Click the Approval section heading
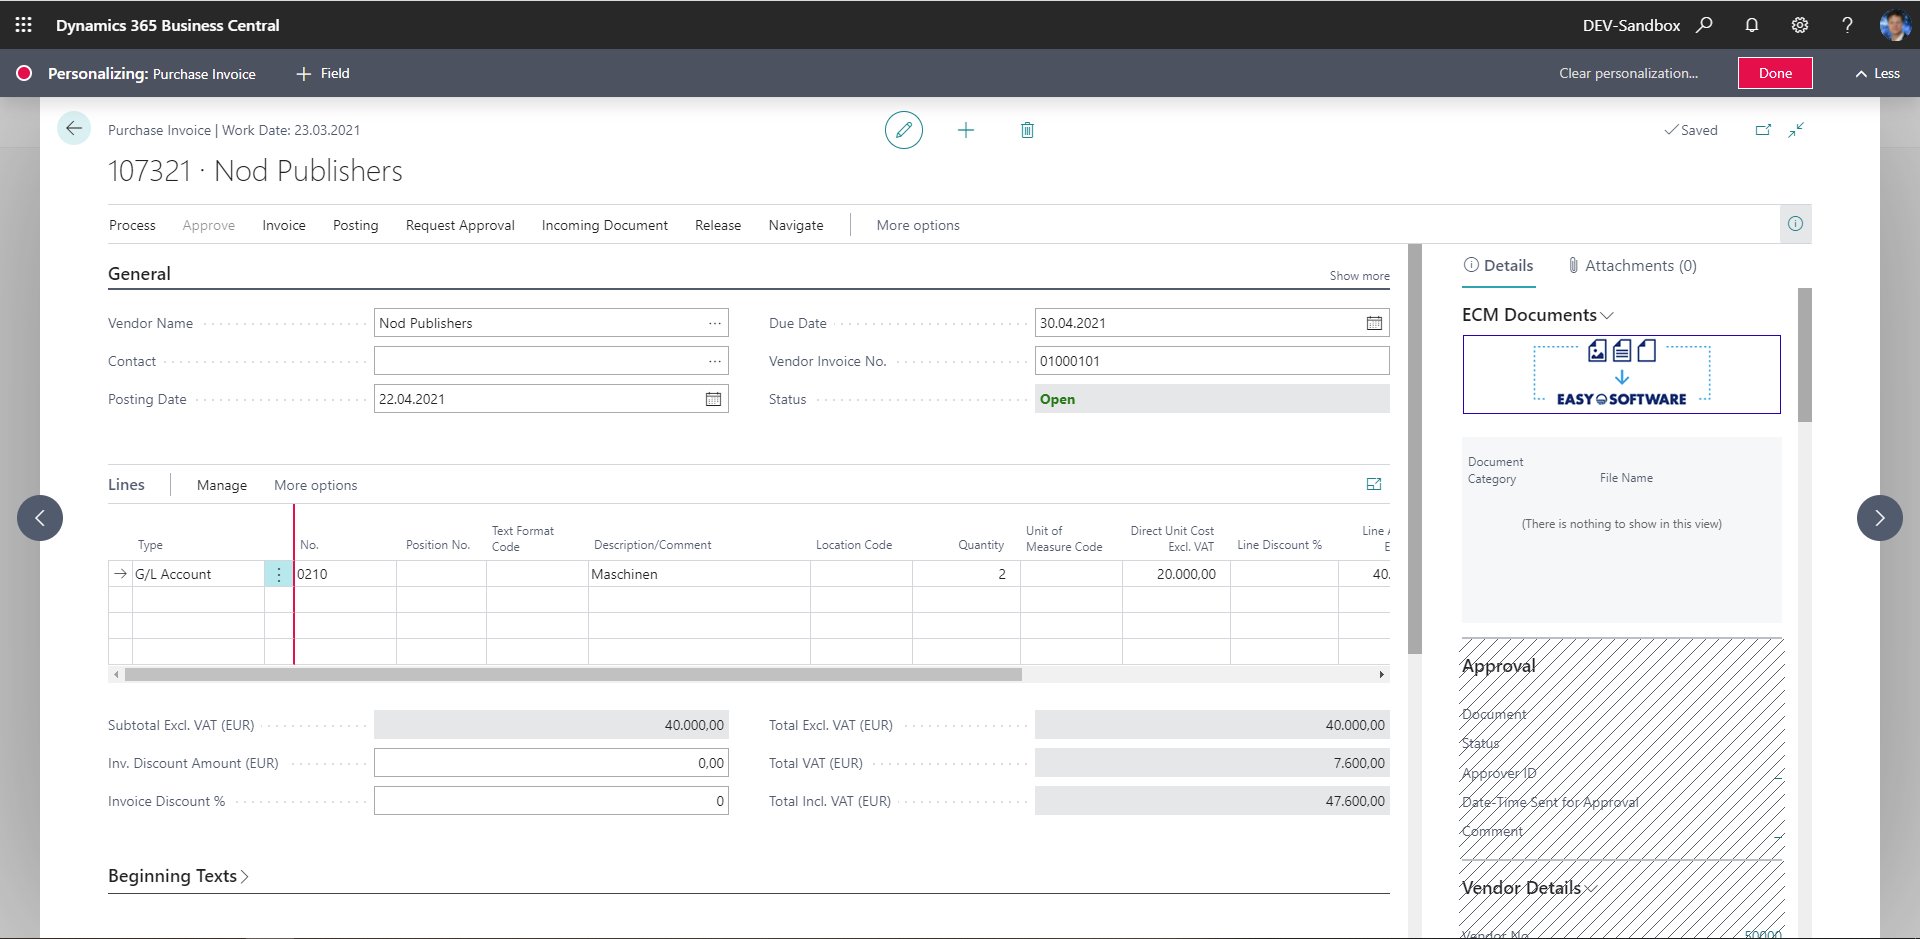The width and height of the screenshot is (1920, 939). click(1498, 666)
